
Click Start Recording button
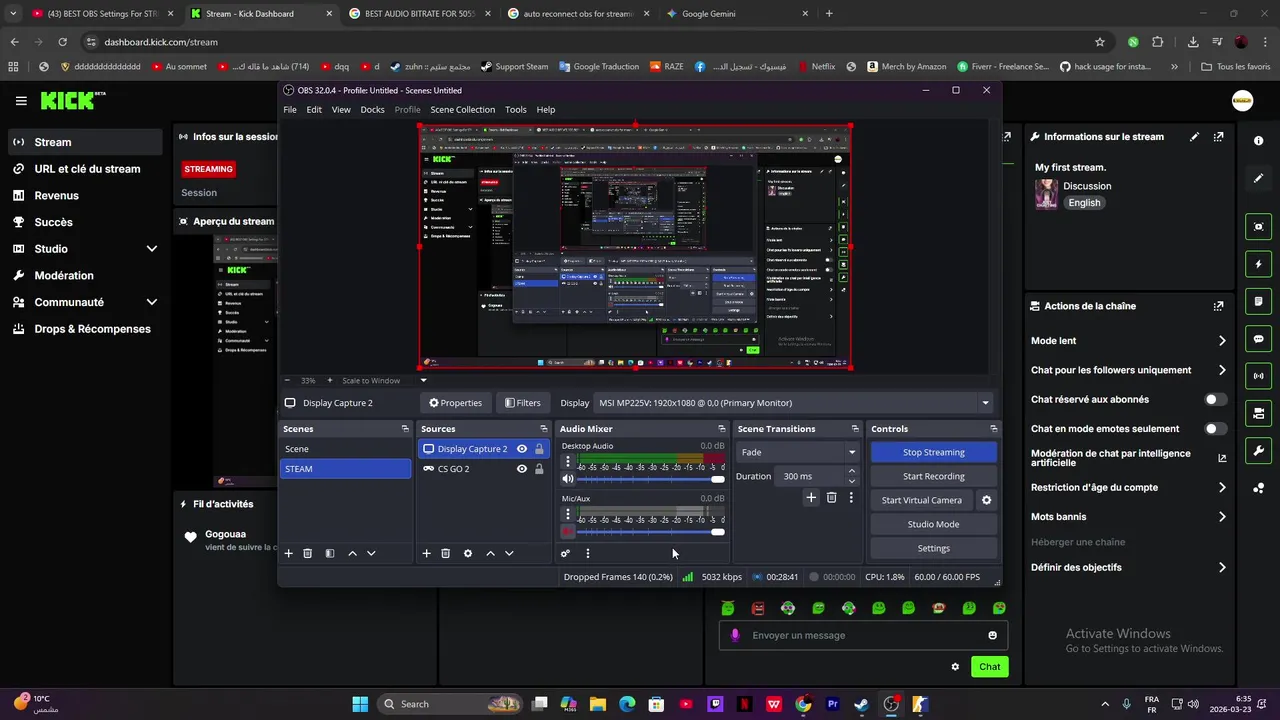coord(934,476)
